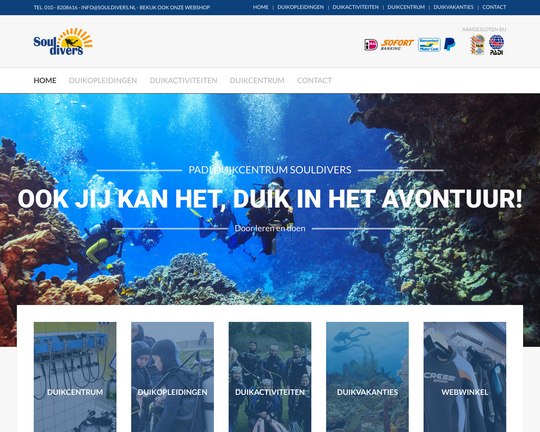The height and width of the screenshot is (432, 540).
Task: Open the DUIKCENTRUM image card
Action: coord(75,377)
